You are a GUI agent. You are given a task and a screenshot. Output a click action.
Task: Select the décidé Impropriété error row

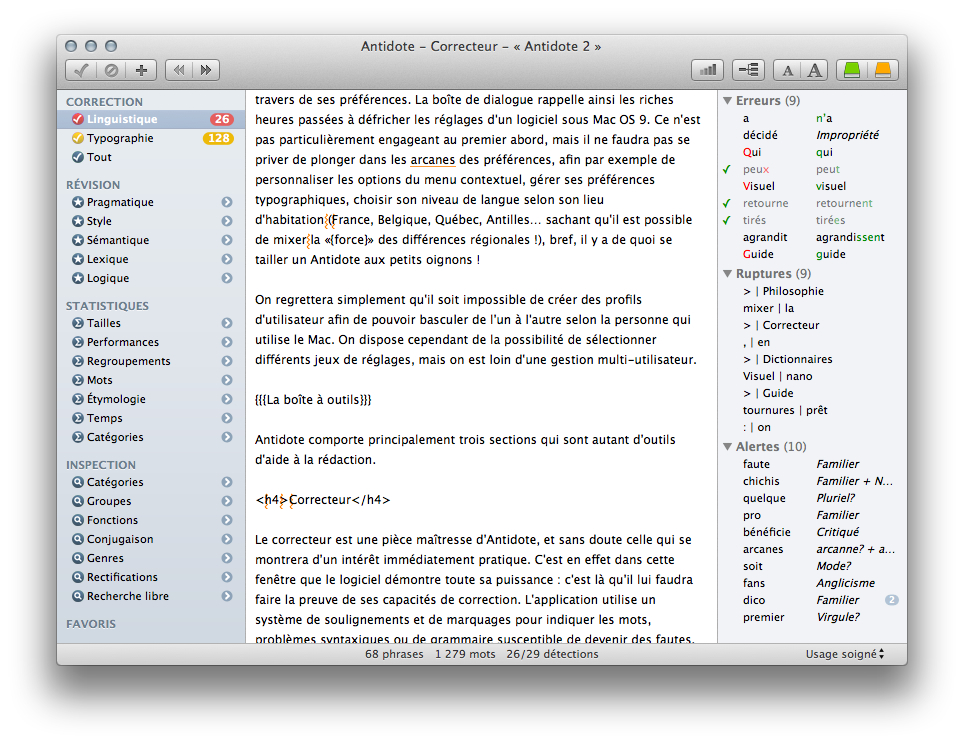[x=813, y=135]
